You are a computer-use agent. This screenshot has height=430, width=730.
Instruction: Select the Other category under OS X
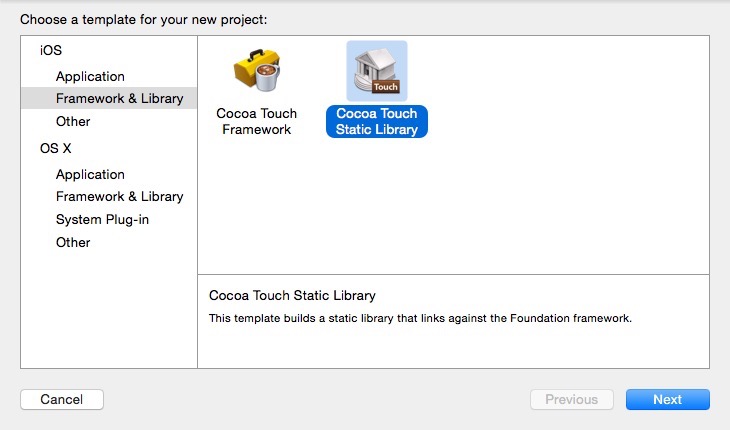click(x=73, y=242)
